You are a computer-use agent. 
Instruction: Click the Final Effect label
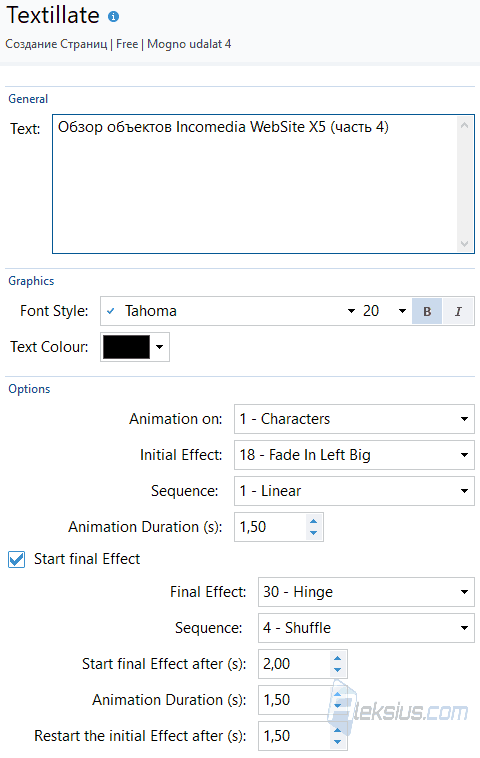[x=208, y=592]
